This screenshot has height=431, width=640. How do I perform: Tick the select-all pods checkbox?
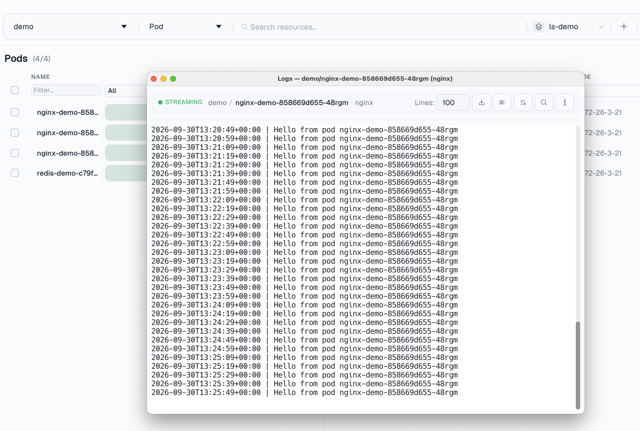click(15, 90)
